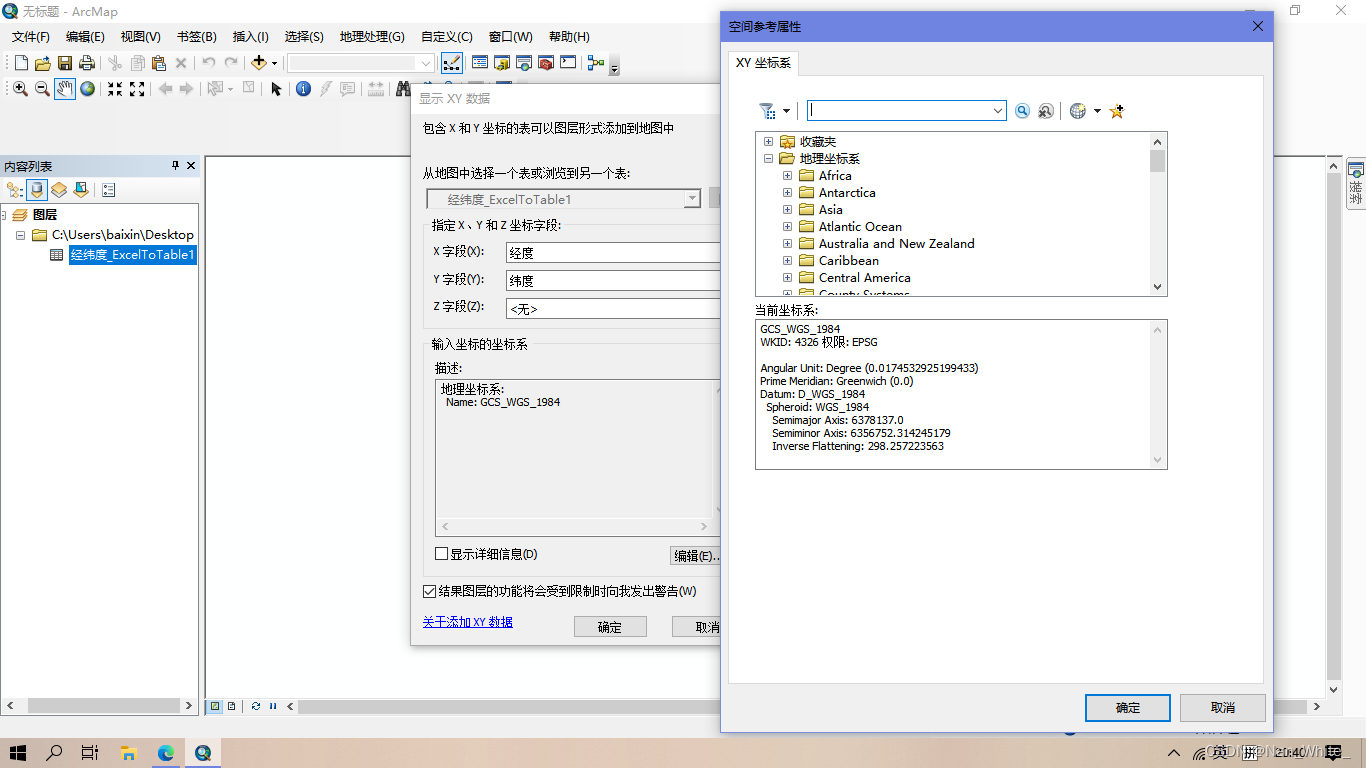This screenshot has width=1366, height=768.
Task: Select the Identify info tool
Action: [x=304, y=89]
